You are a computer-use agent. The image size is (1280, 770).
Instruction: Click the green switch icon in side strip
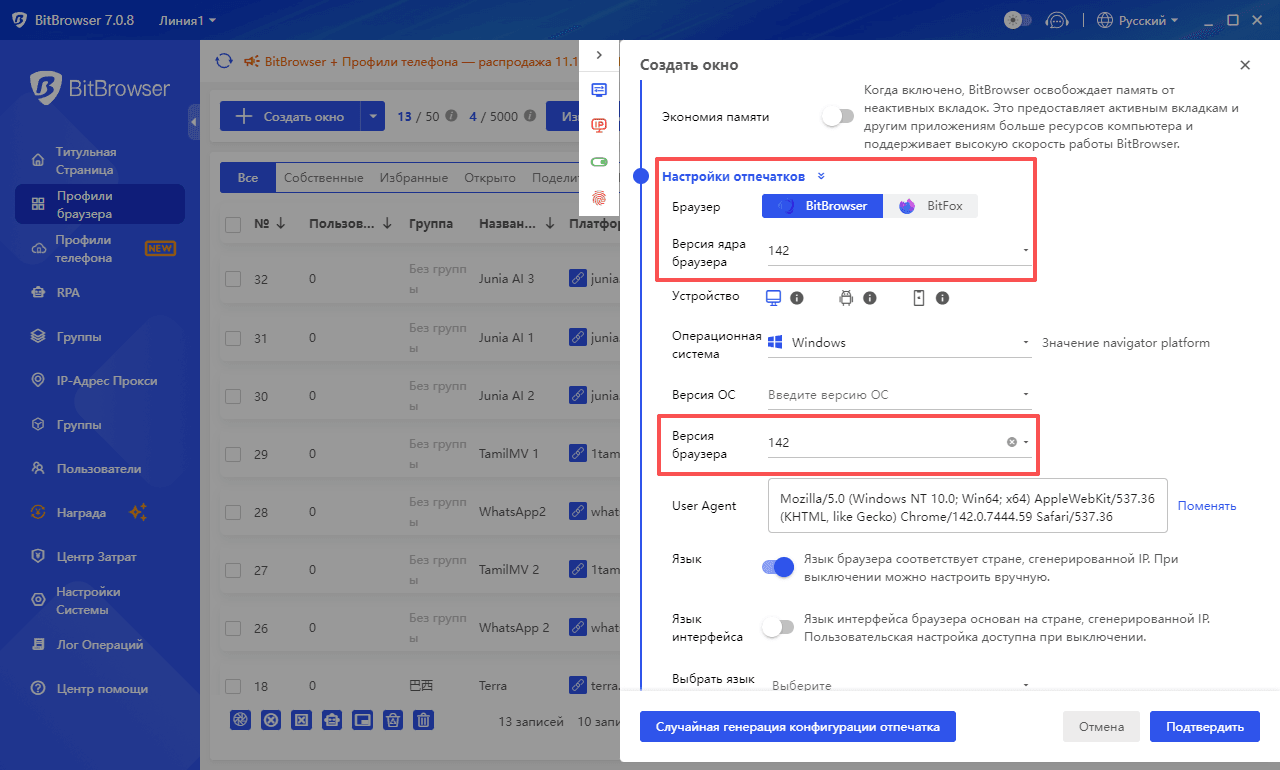pyautogui.click(x=599, y=161)
